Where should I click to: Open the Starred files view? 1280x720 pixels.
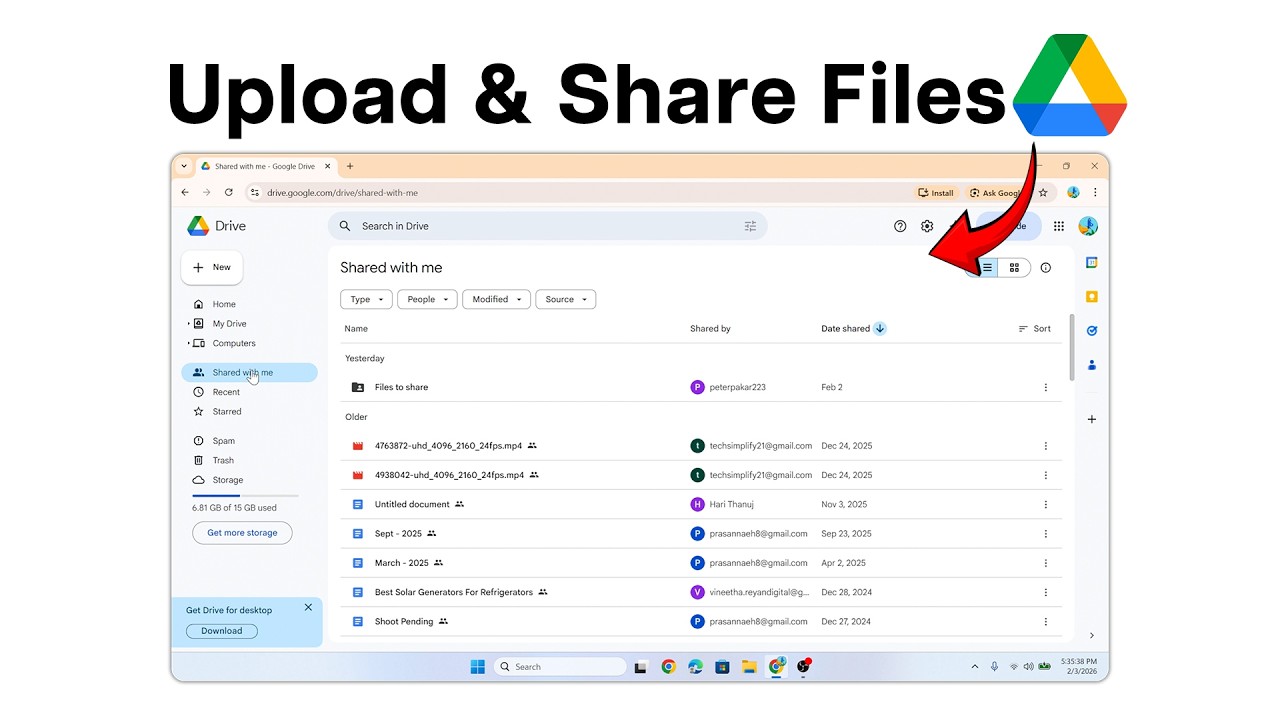227,411
